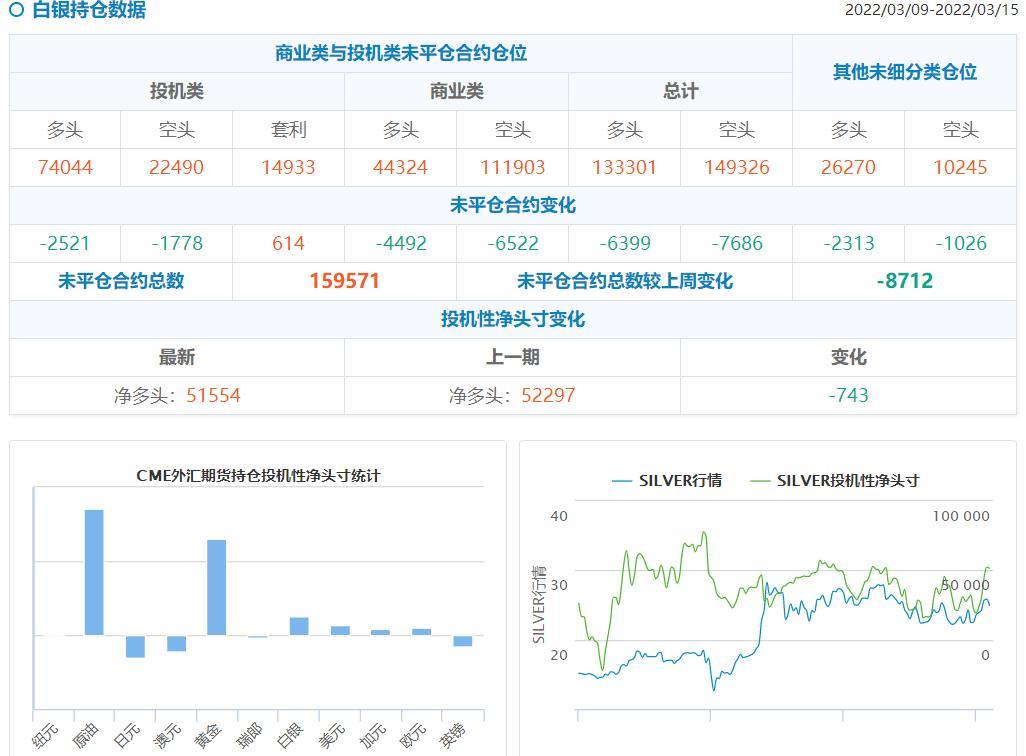This screenshot has width=1026, height=756.
Task: Click the 英镑 bar in the chart
Action: (x=462, y=641)
